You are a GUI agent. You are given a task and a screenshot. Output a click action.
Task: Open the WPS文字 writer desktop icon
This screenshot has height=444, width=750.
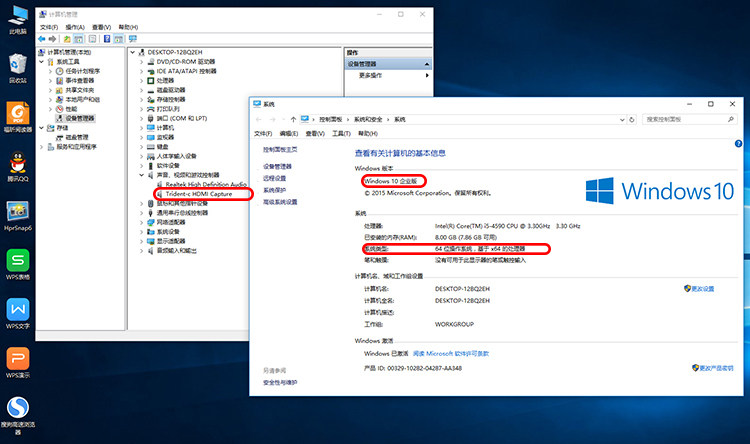pyautogui.click(x=18, y=314)
